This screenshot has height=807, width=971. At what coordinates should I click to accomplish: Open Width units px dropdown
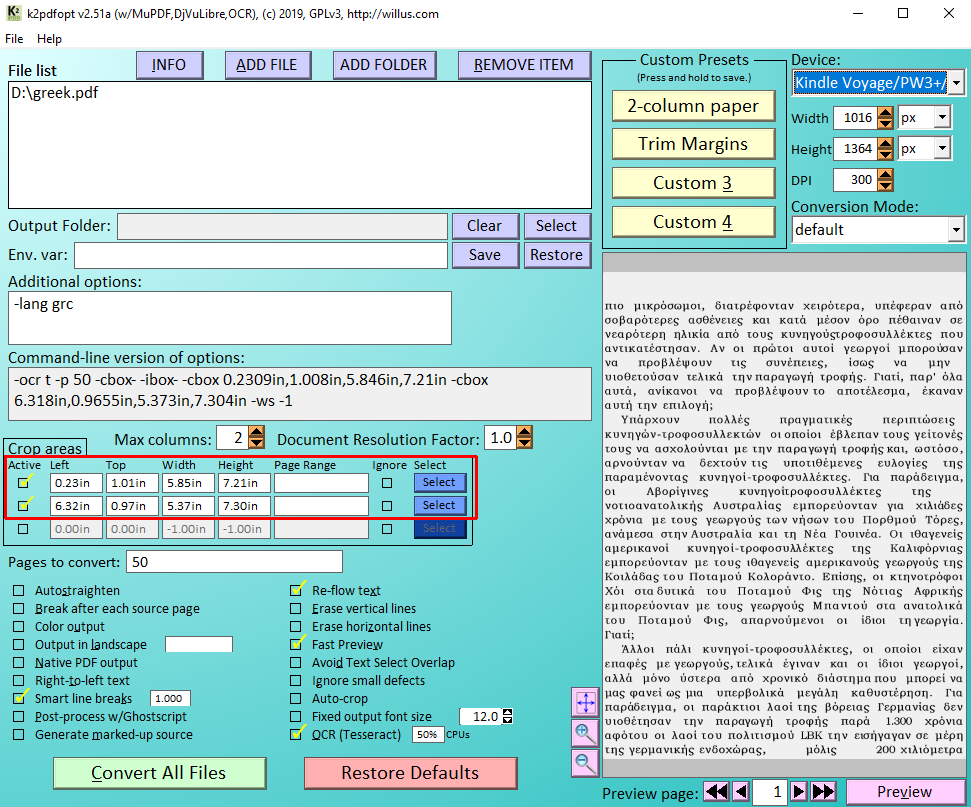[x=941, y=118]
